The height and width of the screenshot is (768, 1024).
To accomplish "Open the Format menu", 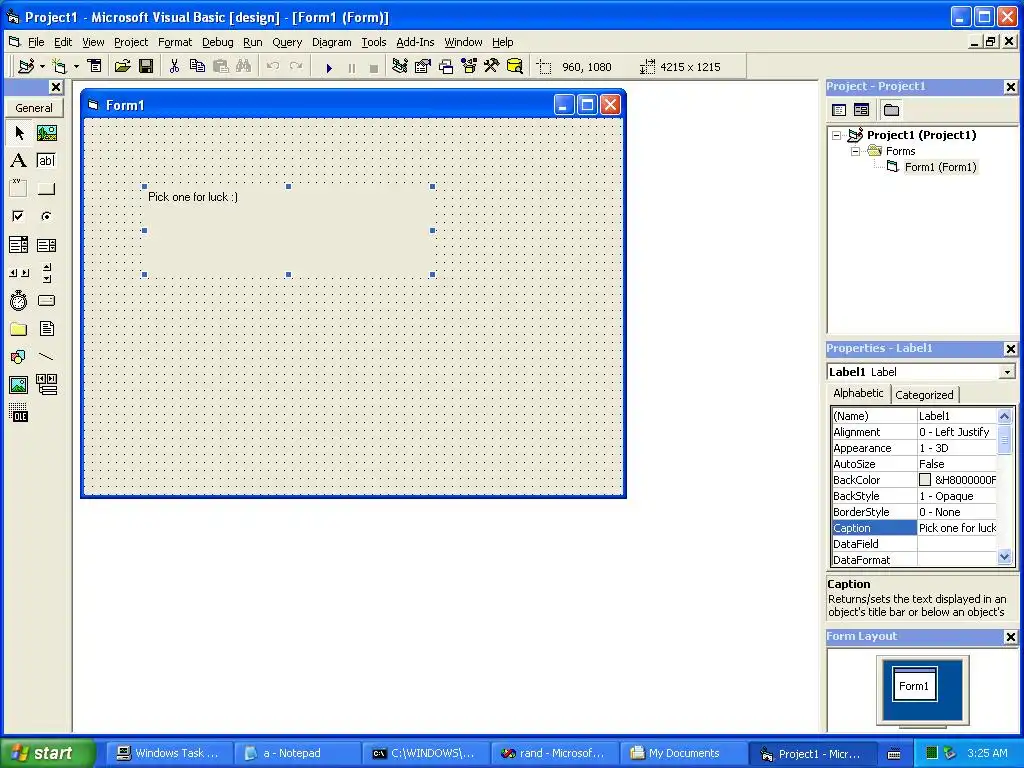I will [x=175, y=42].
